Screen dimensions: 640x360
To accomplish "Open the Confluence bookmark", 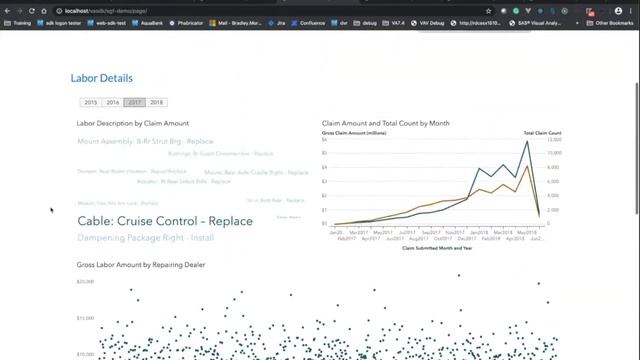I will pos(308,23).
